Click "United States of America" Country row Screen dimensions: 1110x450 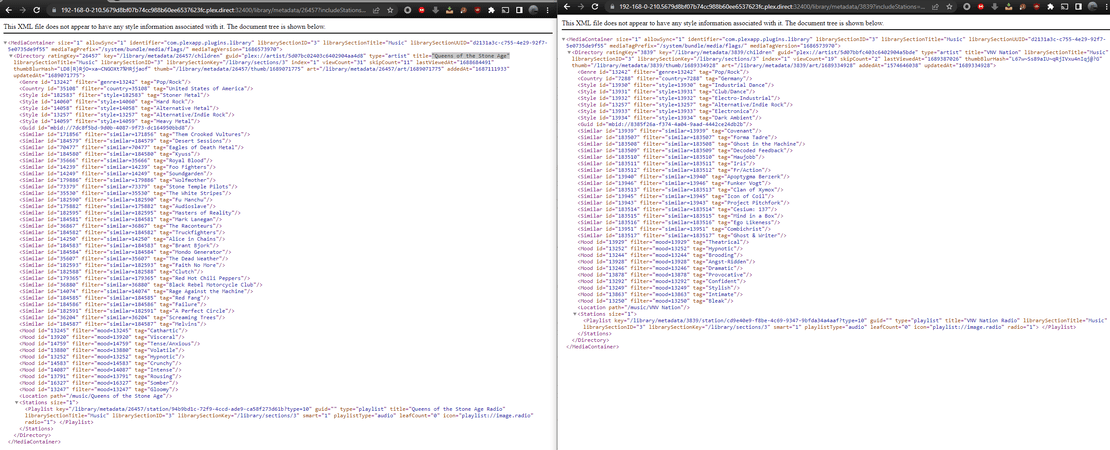click(136, 88)
